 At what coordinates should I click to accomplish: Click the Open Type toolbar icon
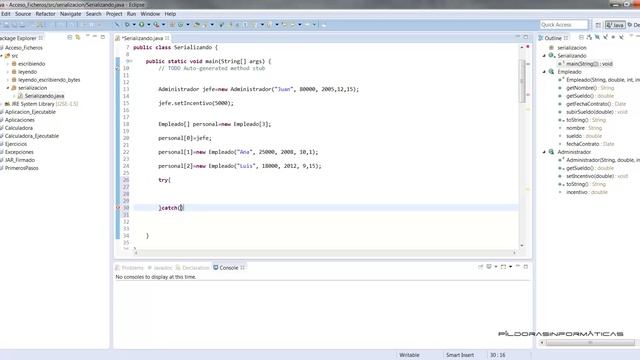[x=196, y=24]
